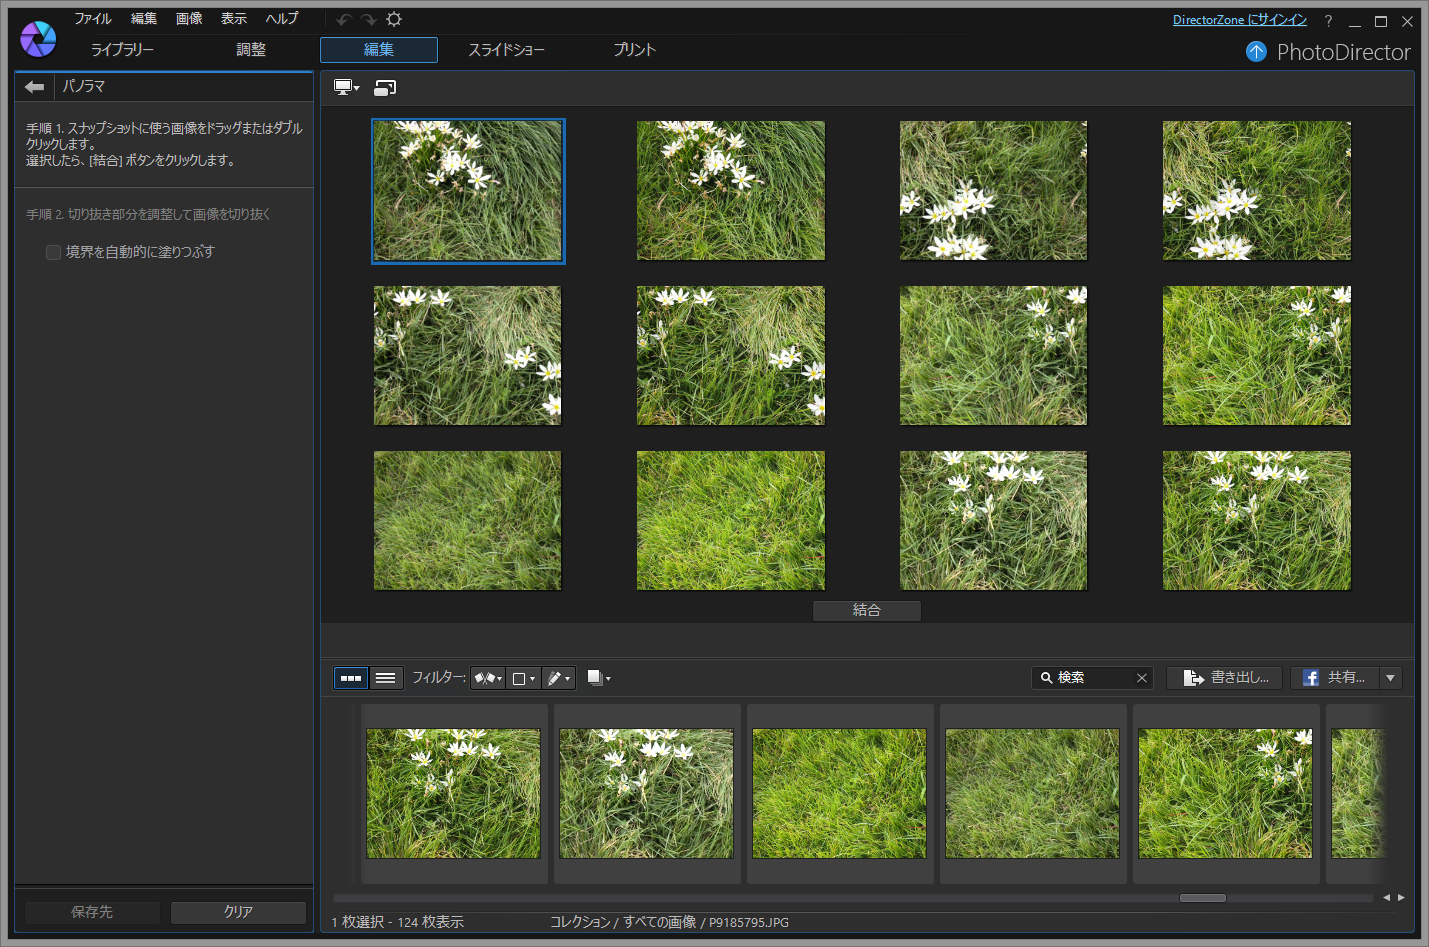Image resolution: width=1429 pixels, height=947 pixels.
Task: Open preferences with the gear icon
Action: (x=394, y=20)
